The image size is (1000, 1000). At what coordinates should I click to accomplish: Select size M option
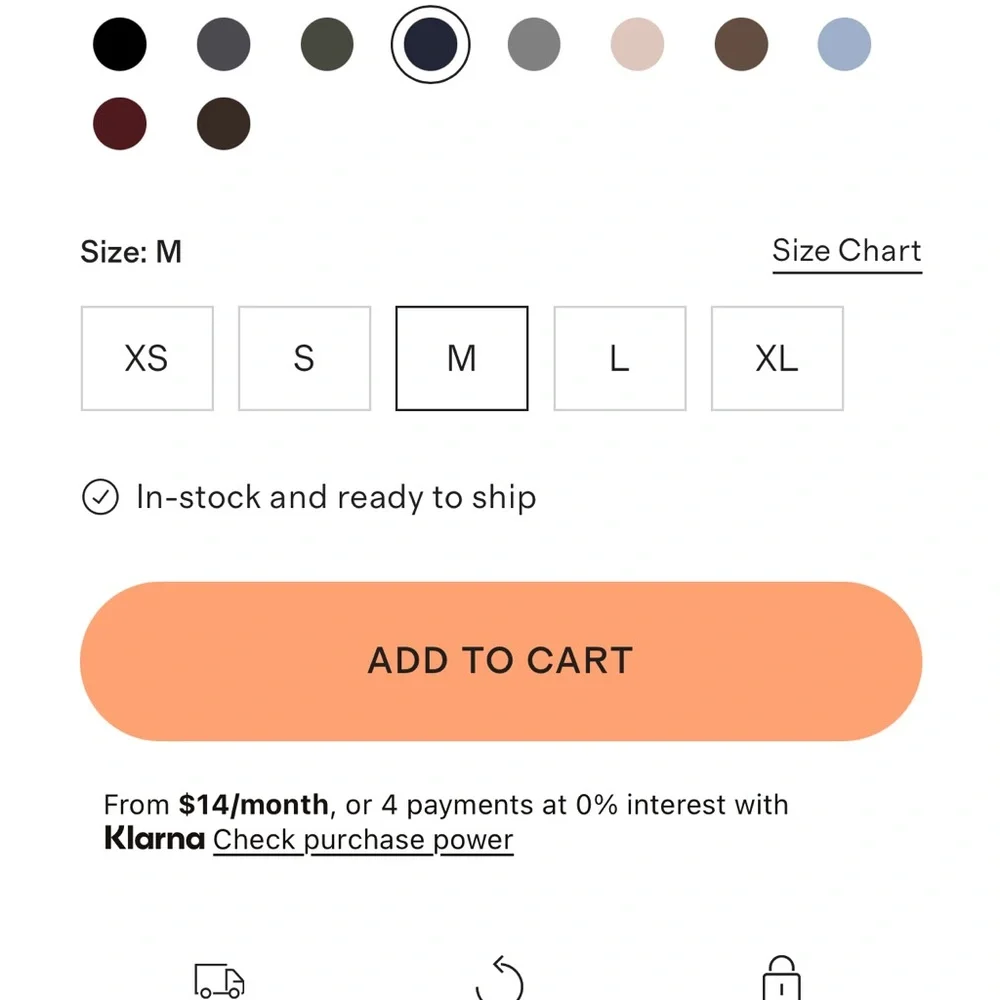point(462,358)
